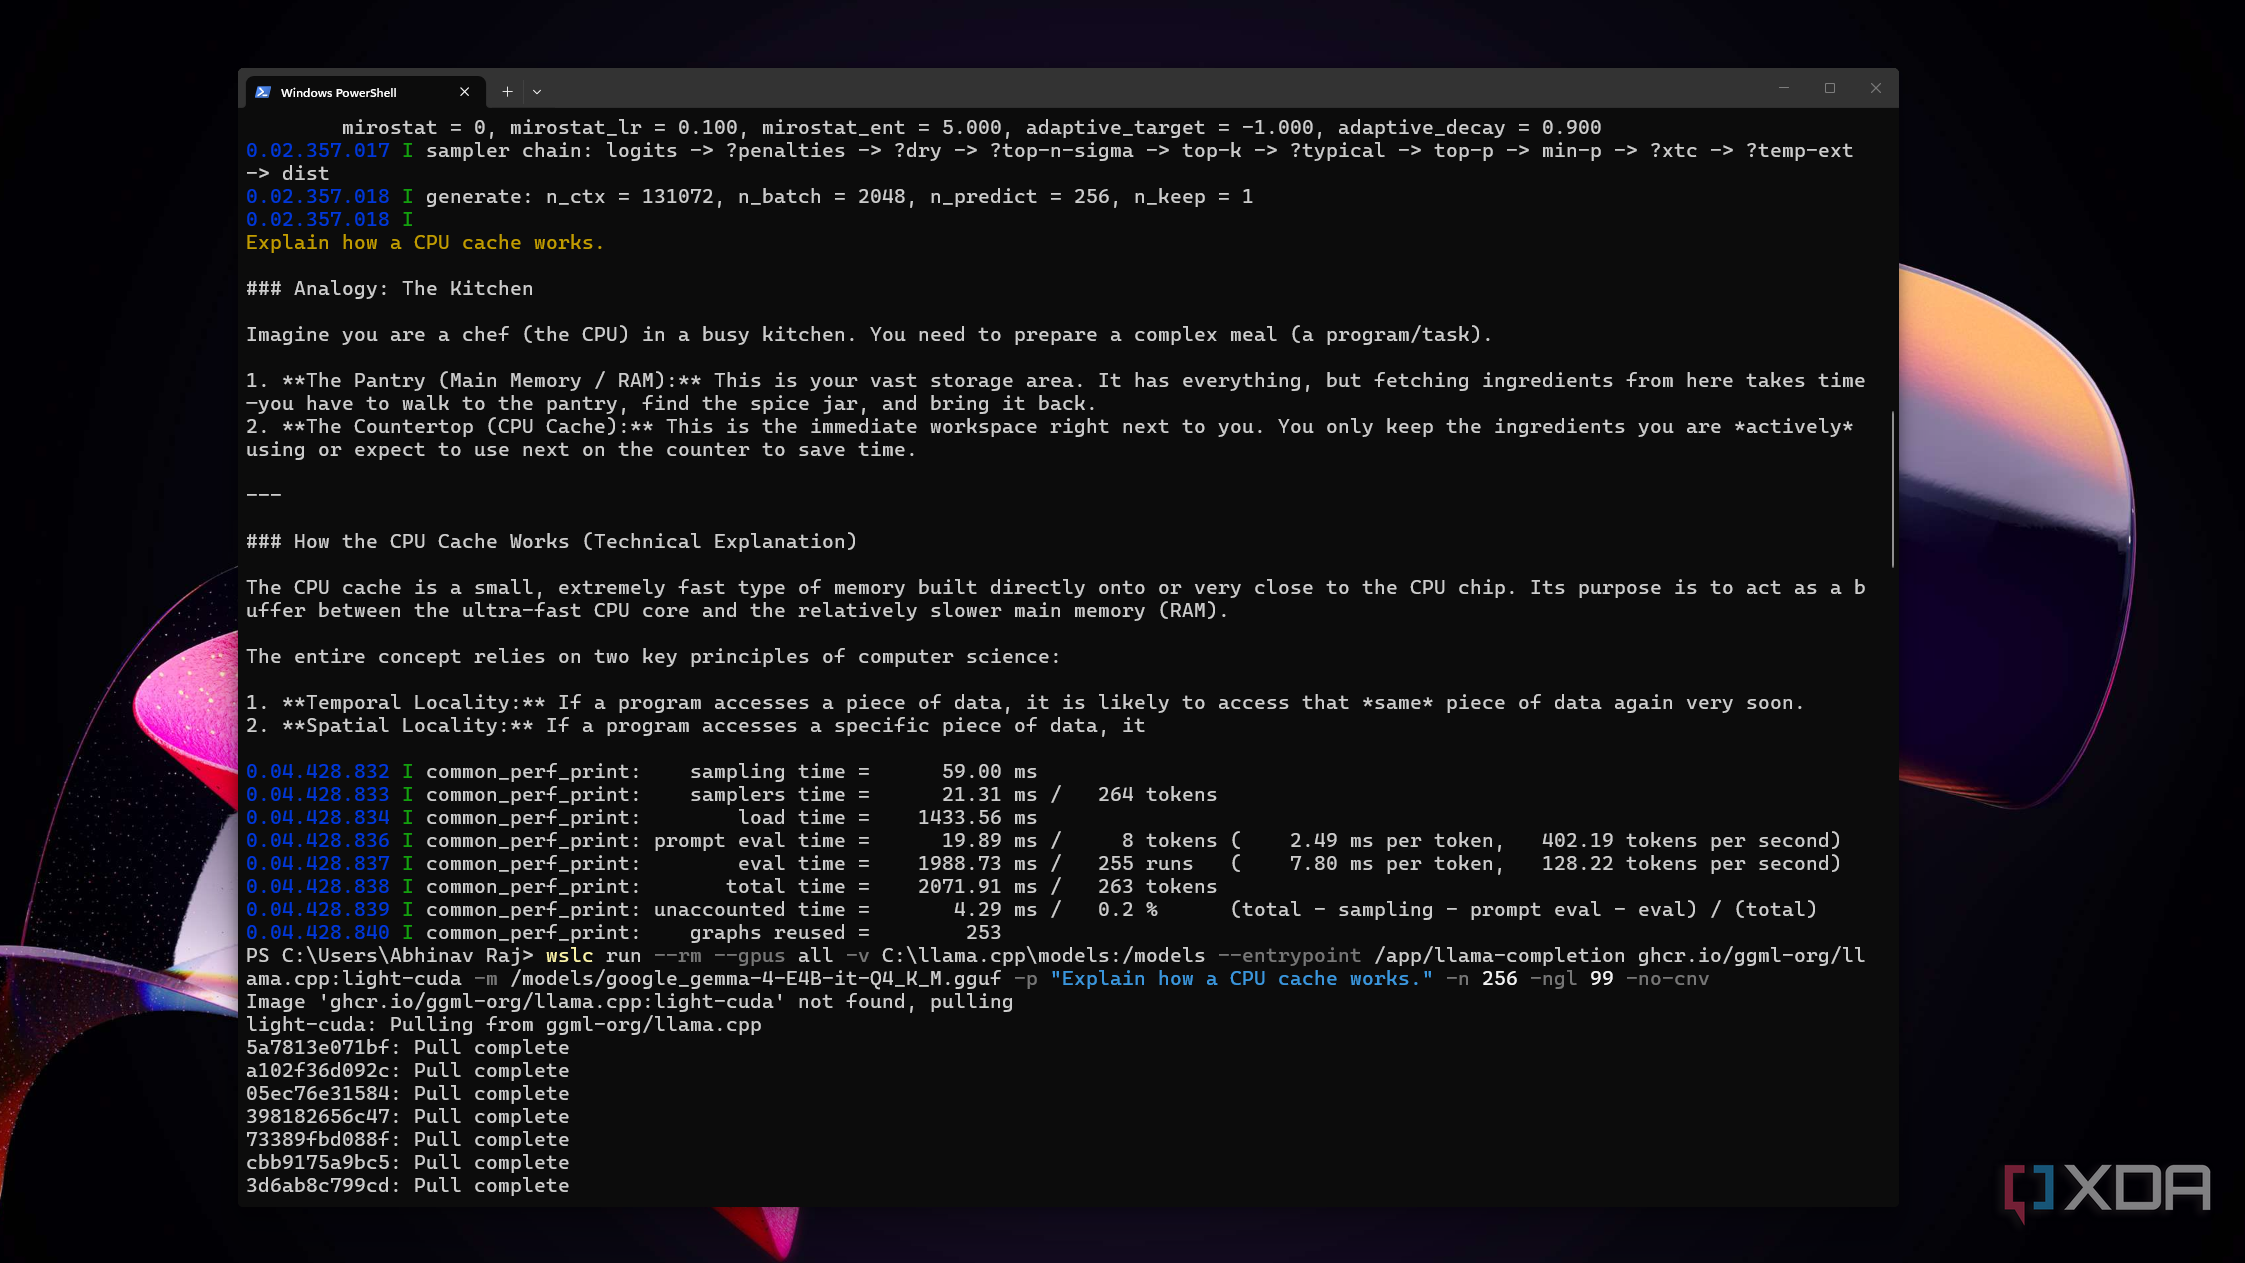Click the 'google_gemma-4-E4B-it-Q4_K_M.gguf' model path
This screenshot has height=1263, width=2245.
pos(756,979)
